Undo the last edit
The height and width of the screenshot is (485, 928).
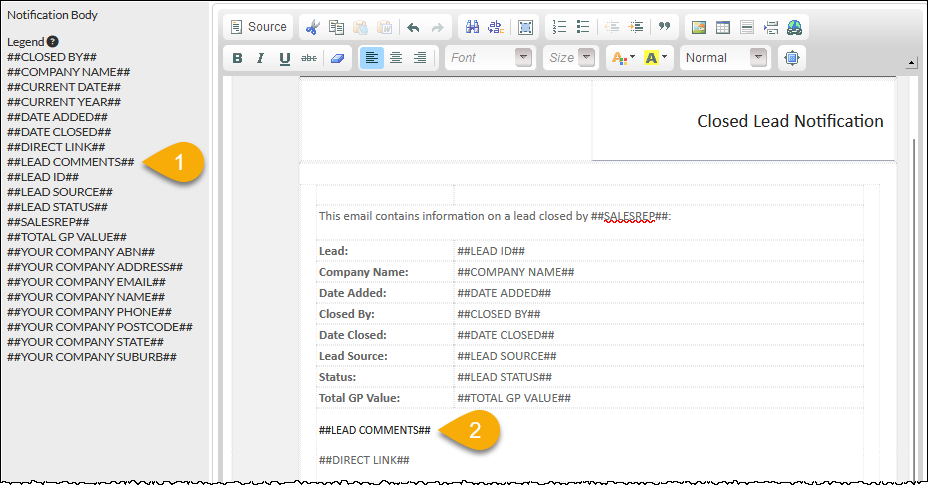(x=414, y=27)
